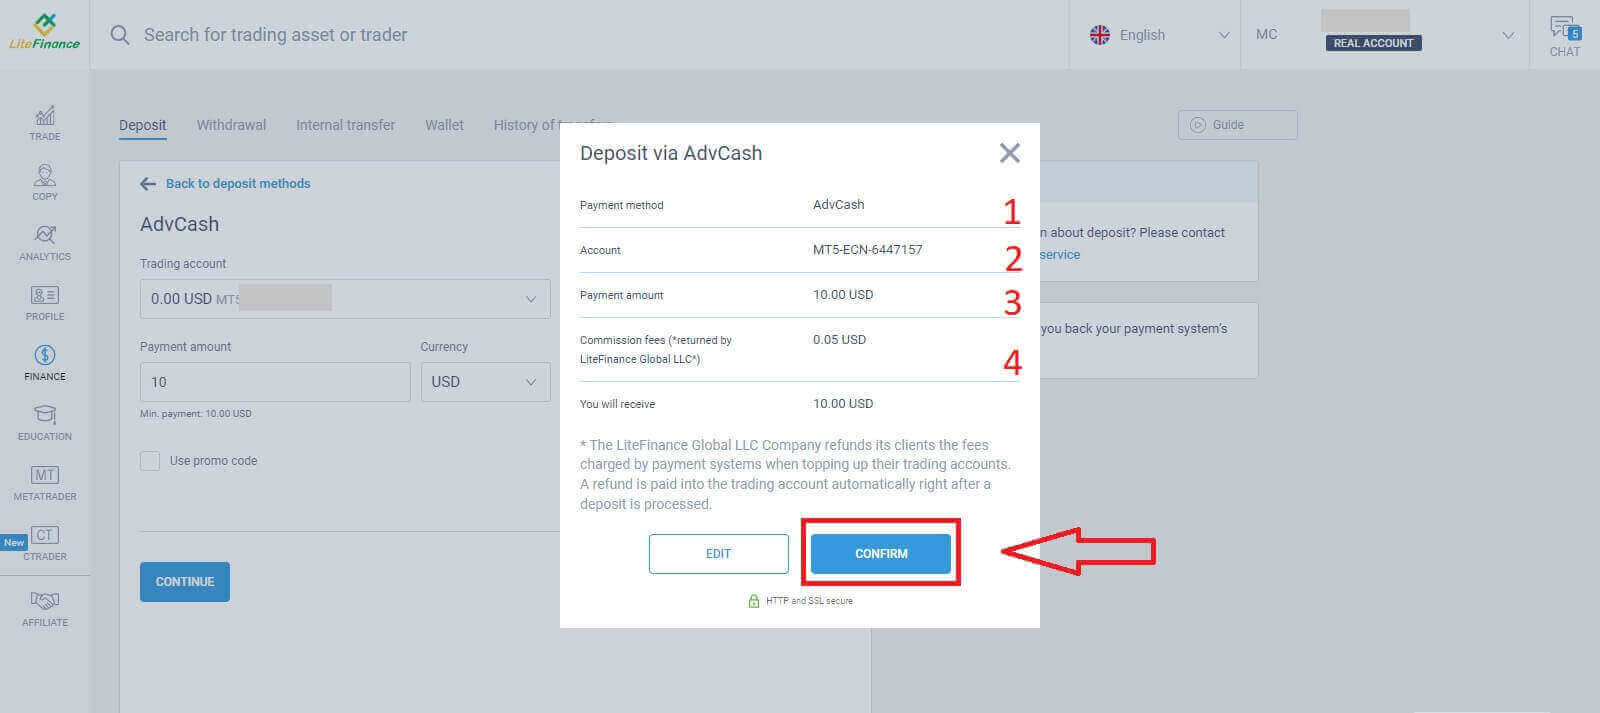Expand the English language dropdown

1158,35
